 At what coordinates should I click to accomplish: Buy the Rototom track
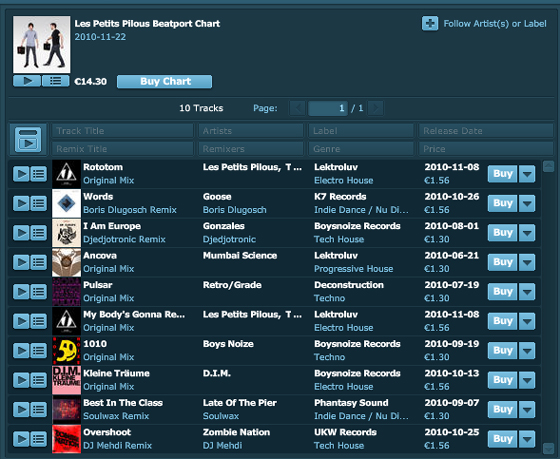point(502,174)
